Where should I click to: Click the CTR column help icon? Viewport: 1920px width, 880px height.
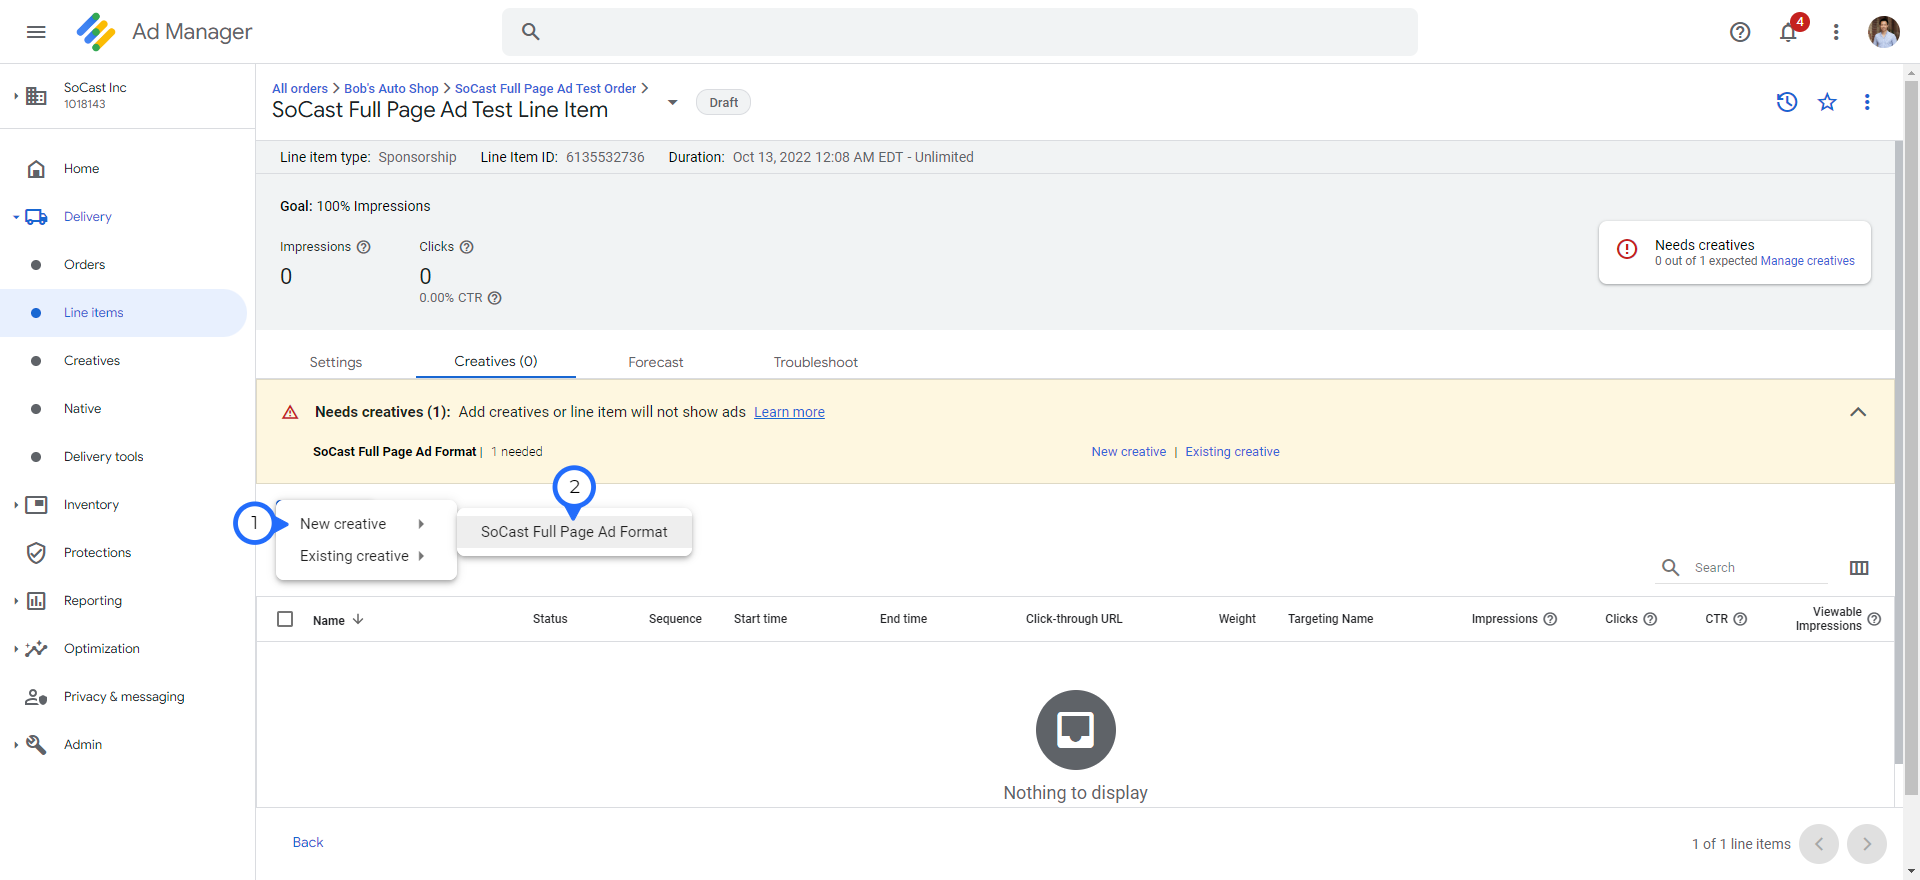click(x=1740, y=619)
